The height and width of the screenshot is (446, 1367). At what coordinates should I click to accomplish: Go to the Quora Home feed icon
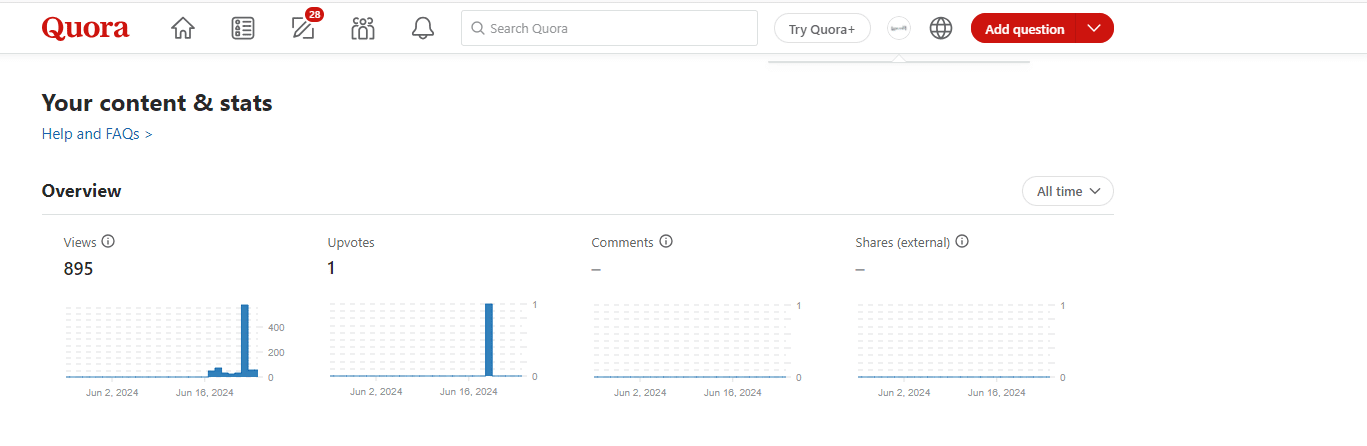[x=183, y=29]
